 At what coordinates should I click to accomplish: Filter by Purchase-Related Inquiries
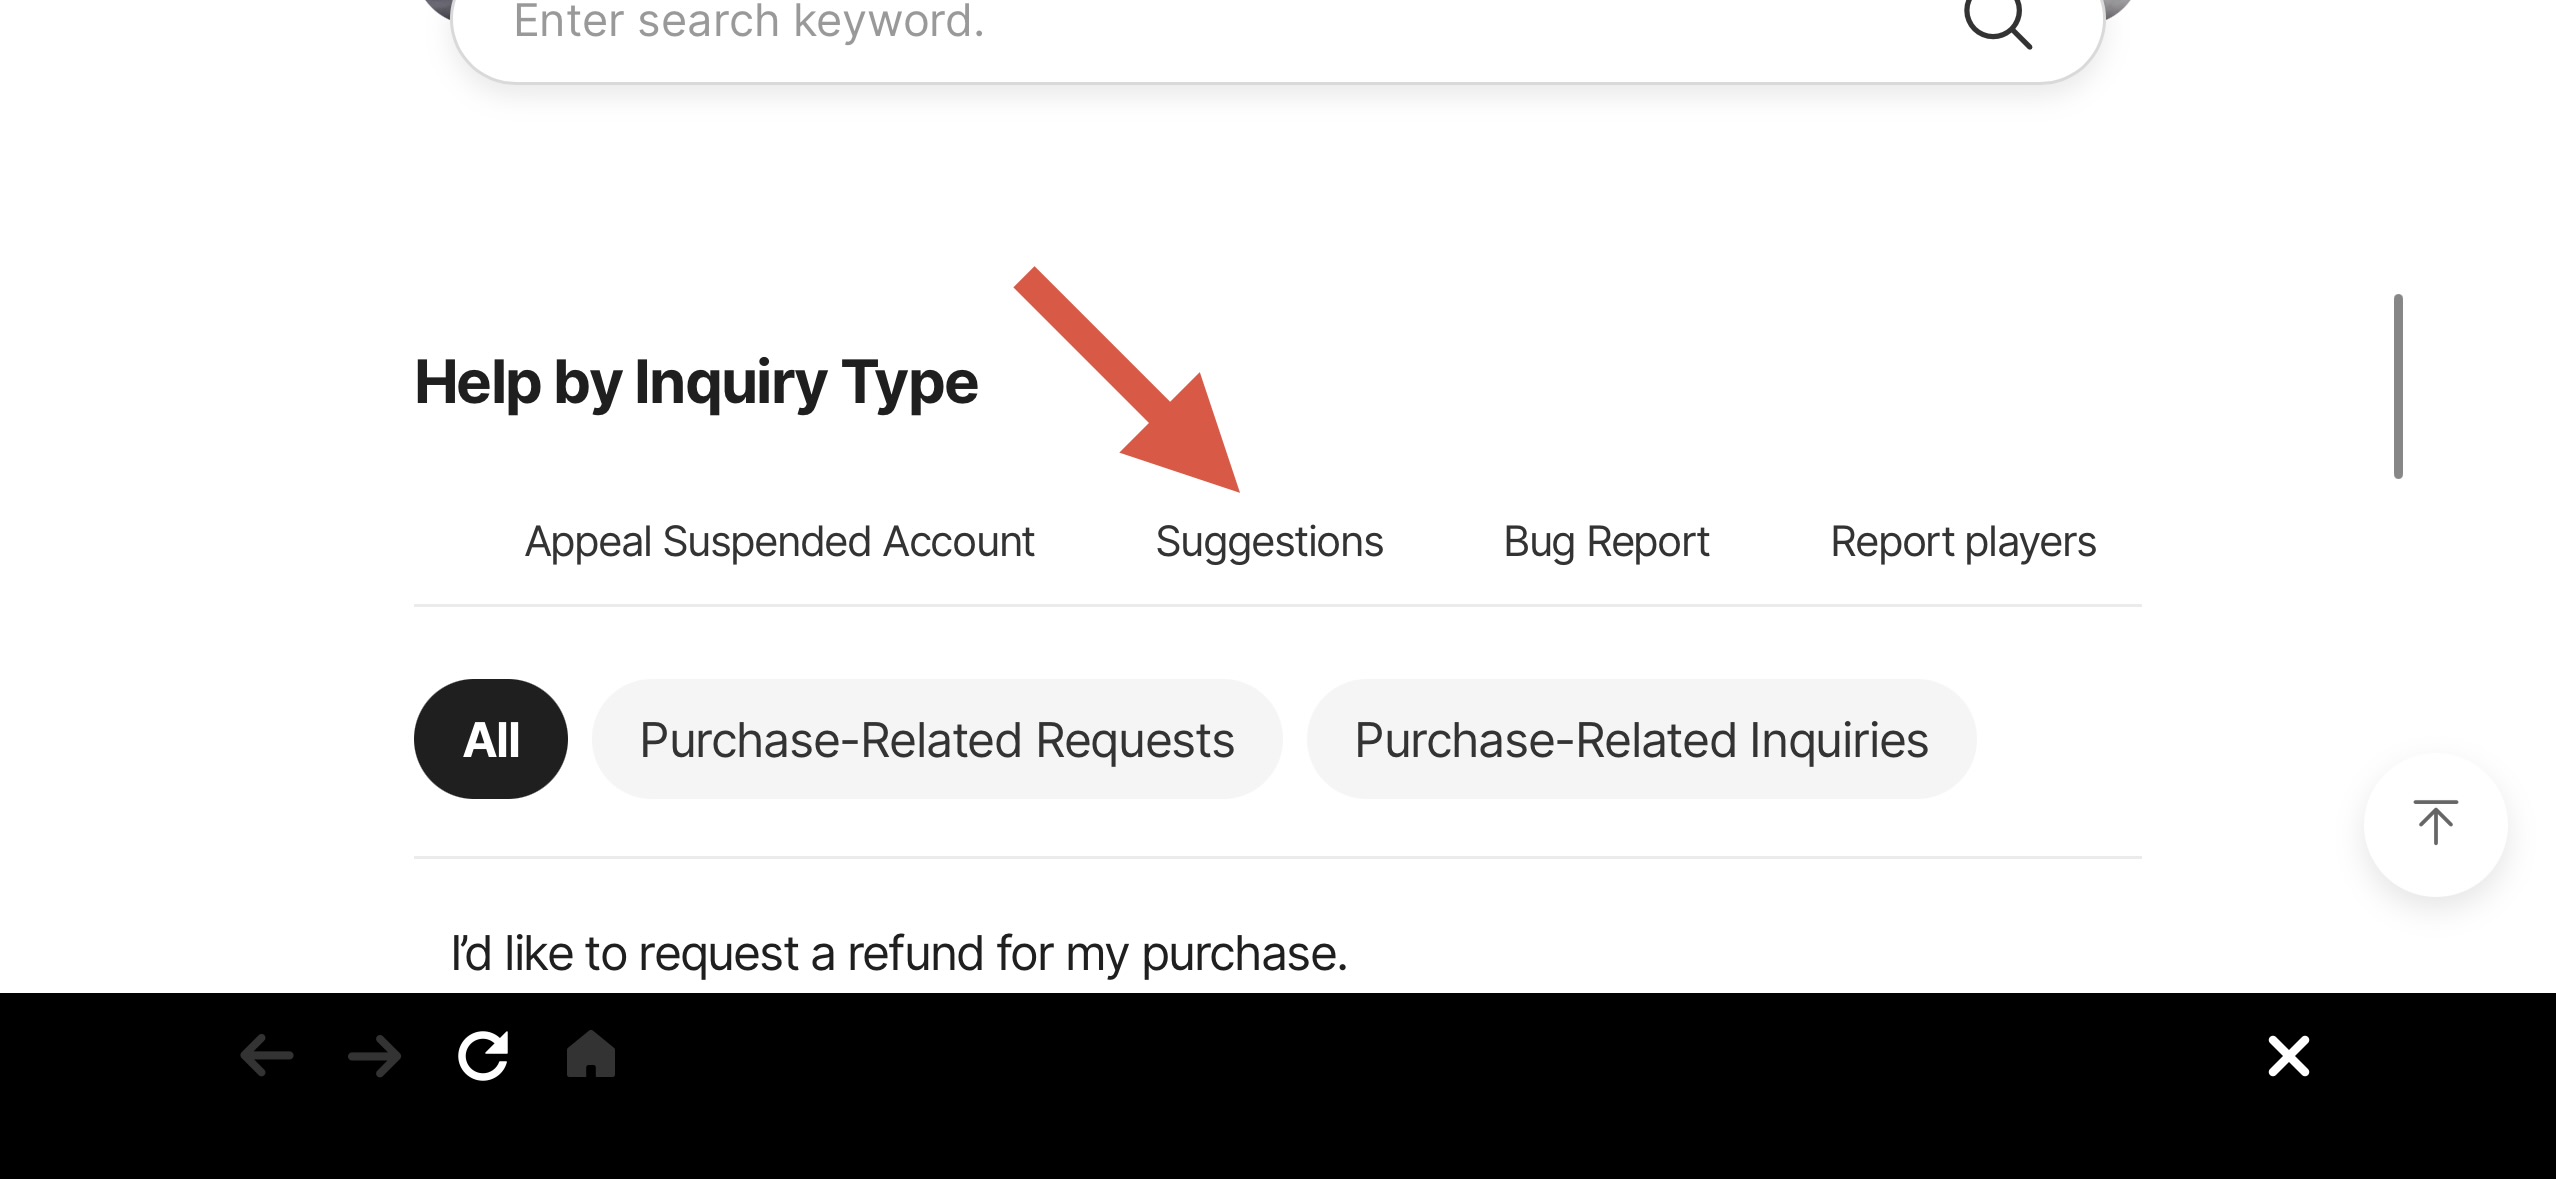(1641, 740)
